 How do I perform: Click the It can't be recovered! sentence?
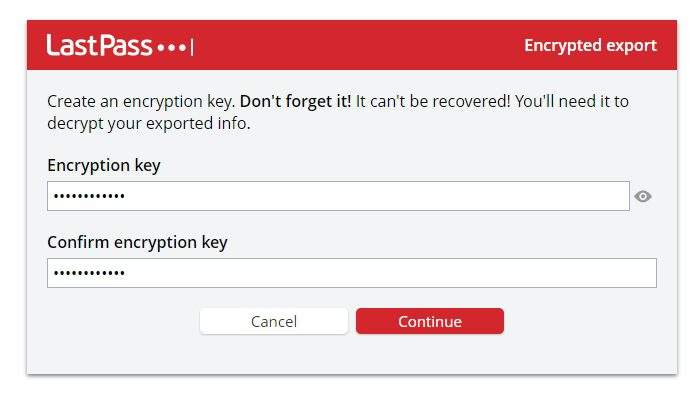433,101
